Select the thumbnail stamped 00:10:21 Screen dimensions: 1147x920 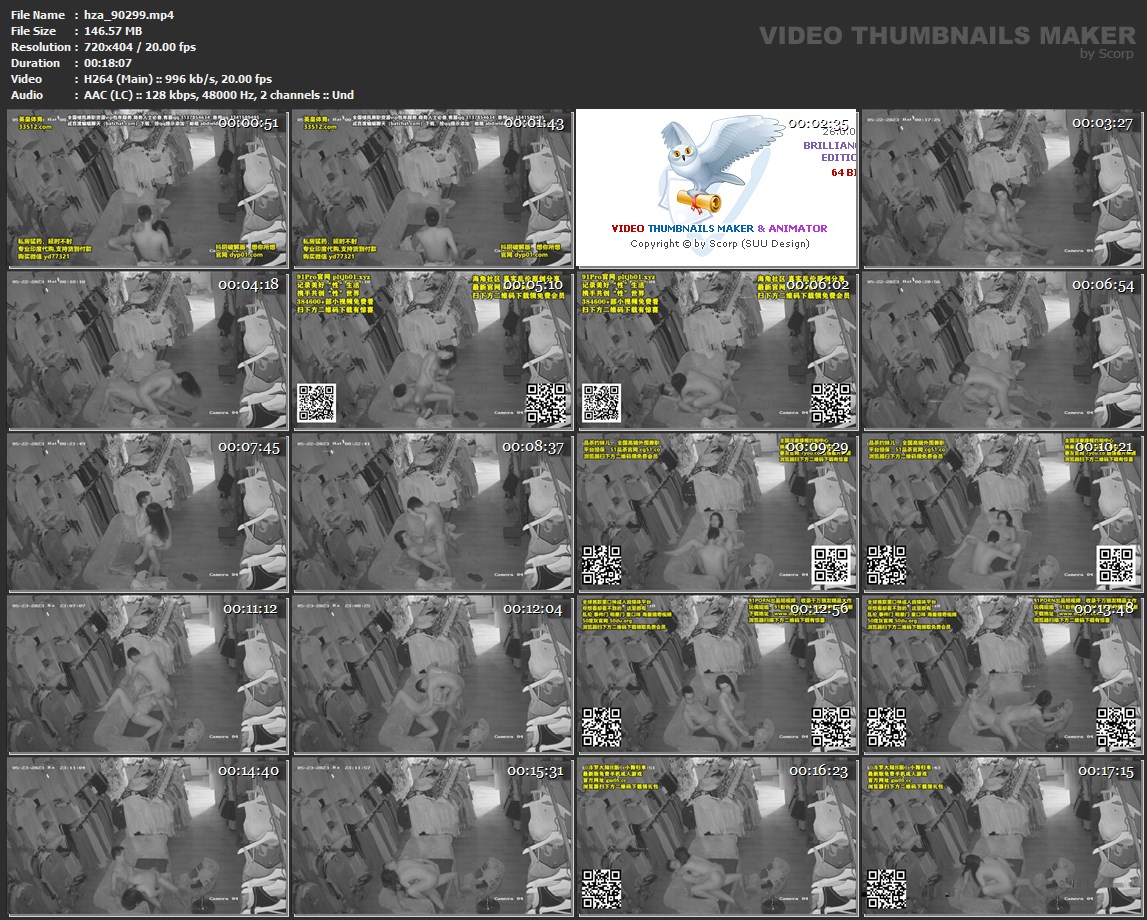(x=1001, y=513)
